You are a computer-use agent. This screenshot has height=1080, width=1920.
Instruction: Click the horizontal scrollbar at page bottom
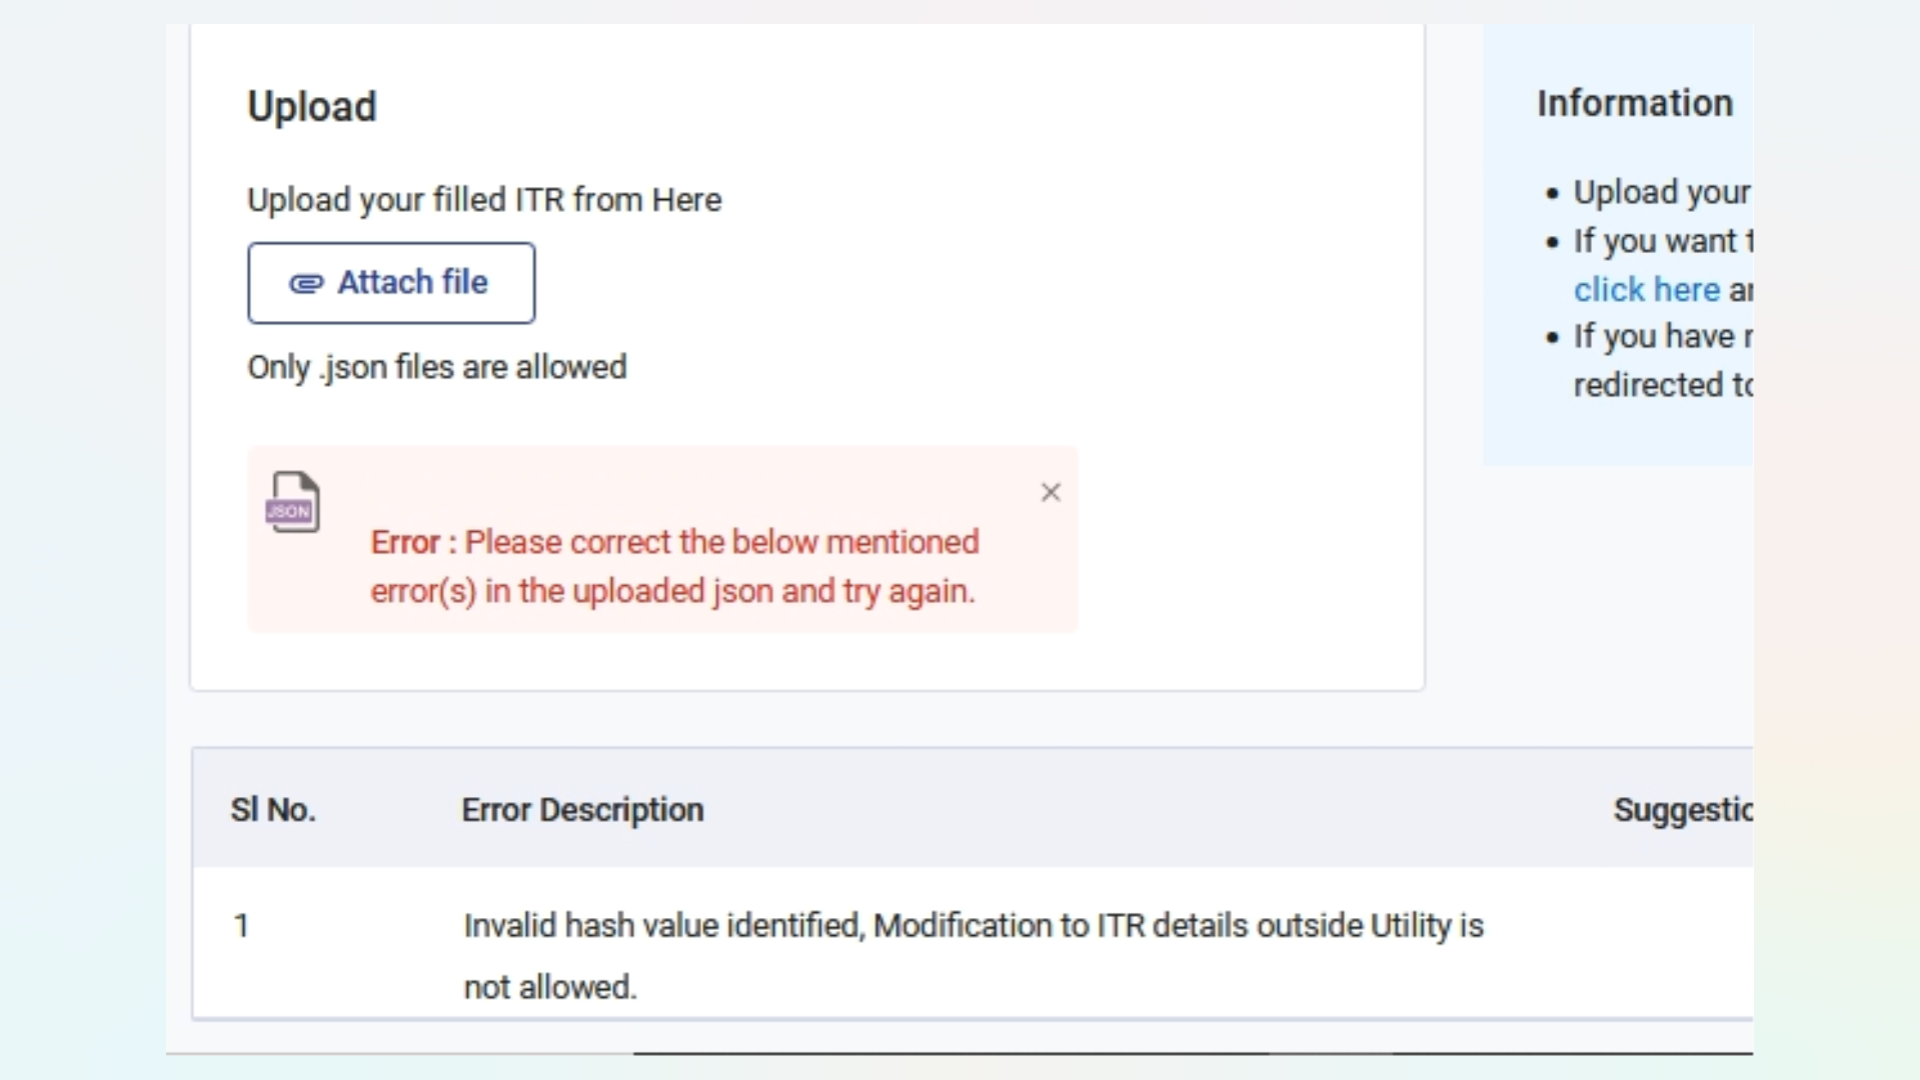tap(1192, 1053)
